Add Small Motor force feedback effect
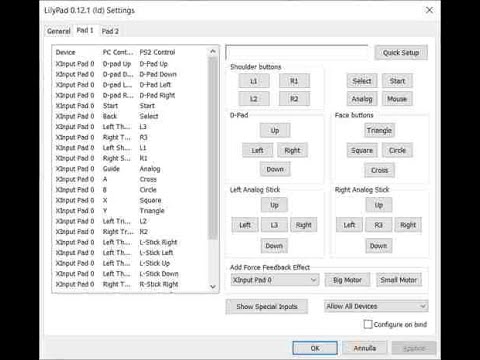The image size is (480, 360). pyautogui.click(x=399, y=280)
